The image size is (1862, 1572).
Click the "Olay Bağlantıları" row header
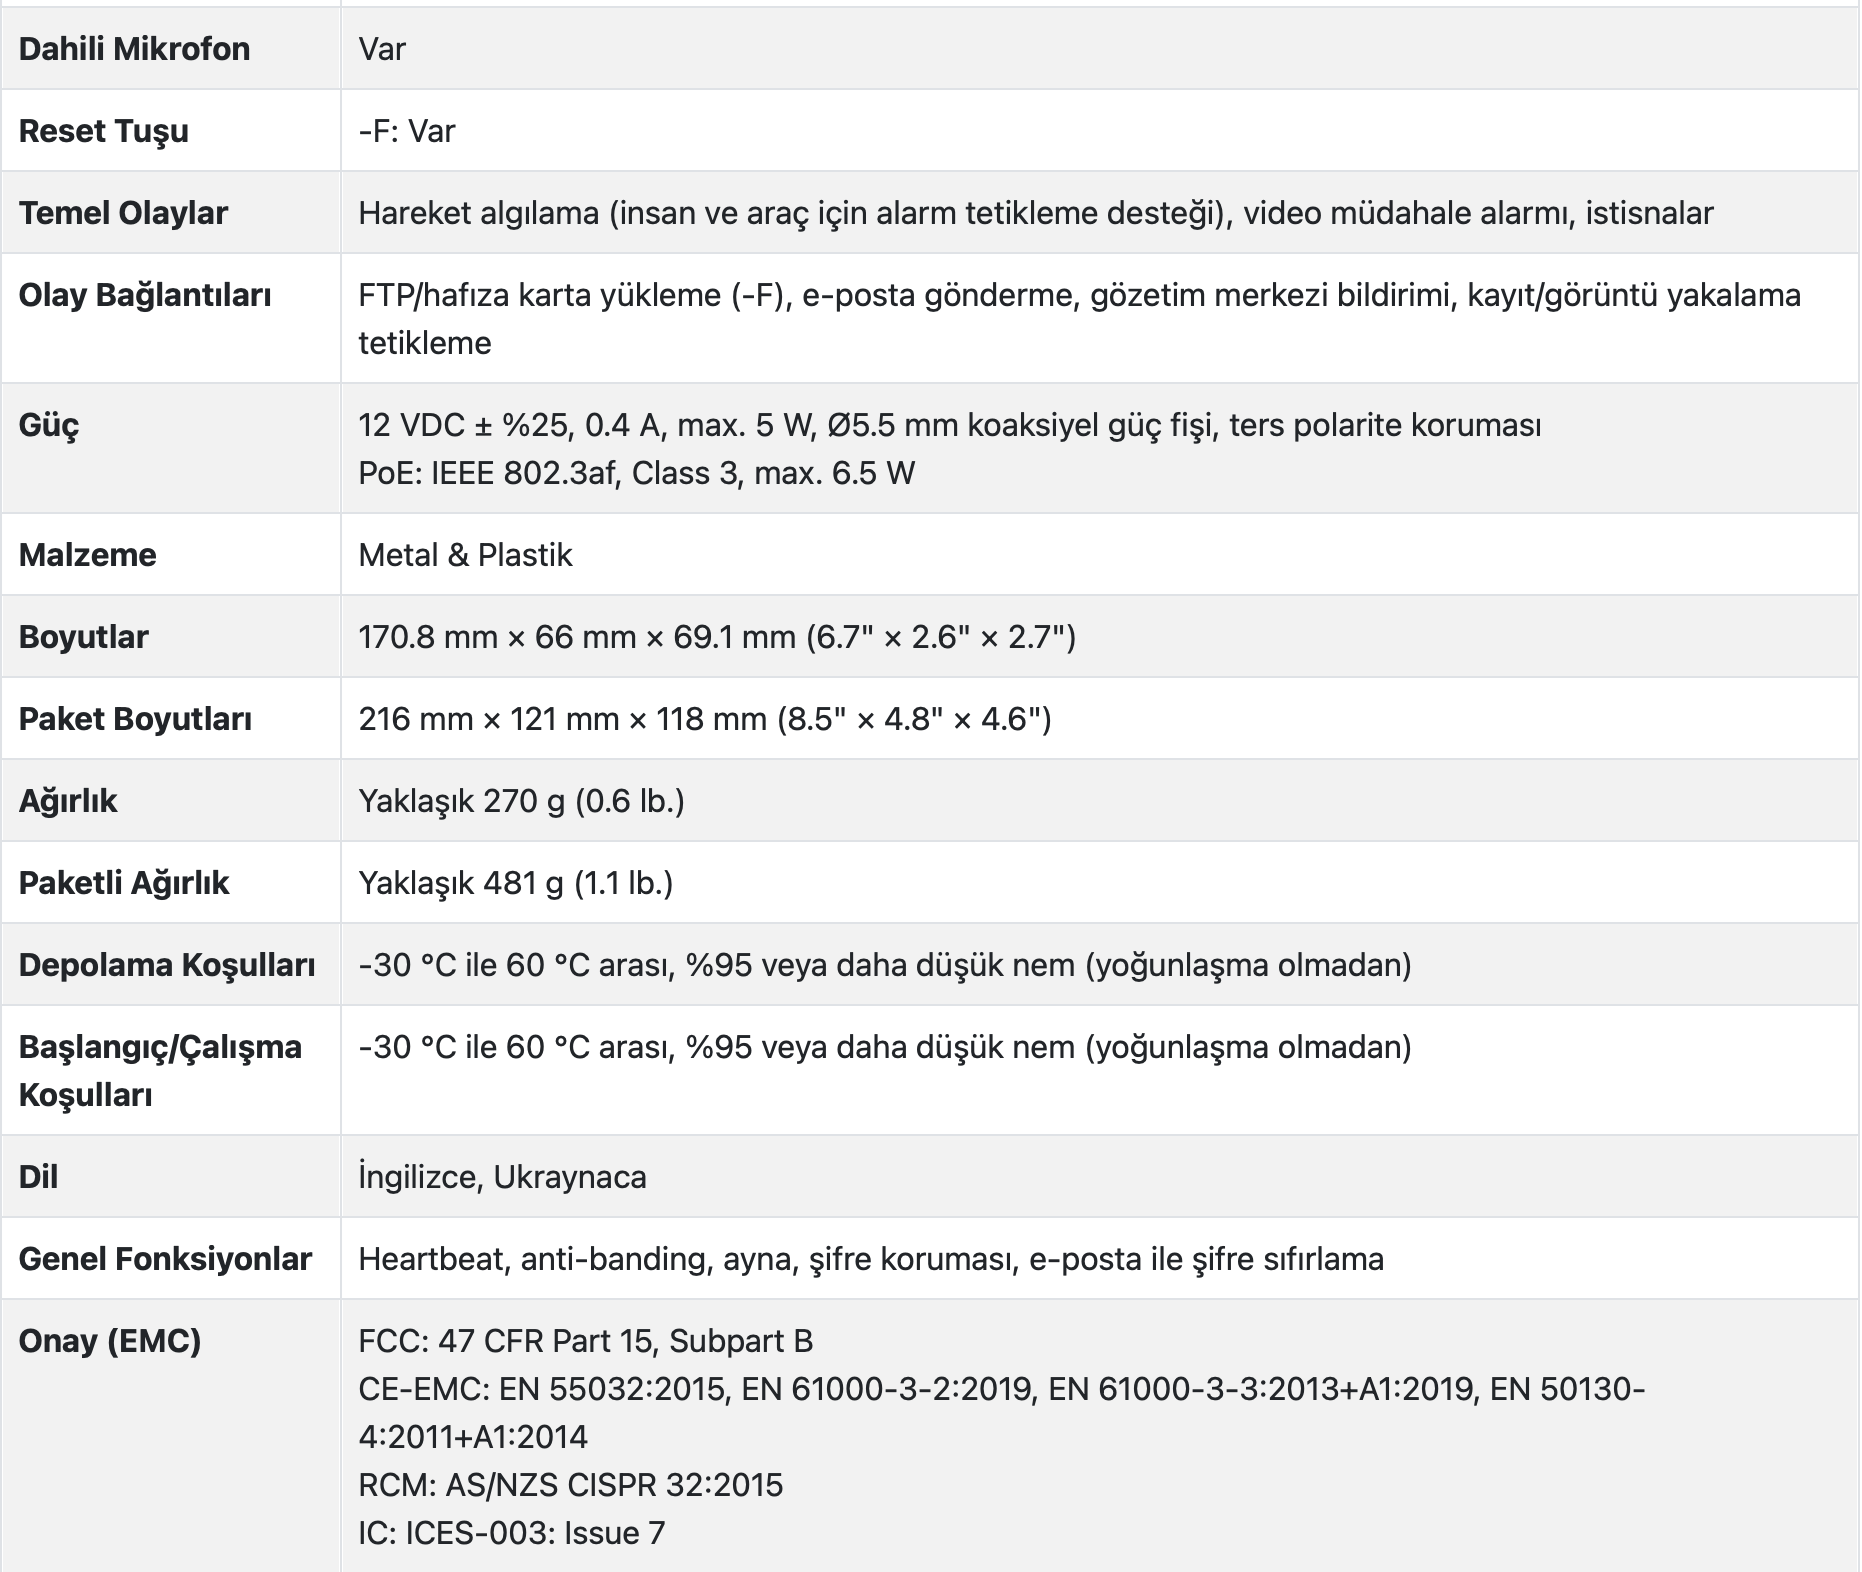coord(145,295)
